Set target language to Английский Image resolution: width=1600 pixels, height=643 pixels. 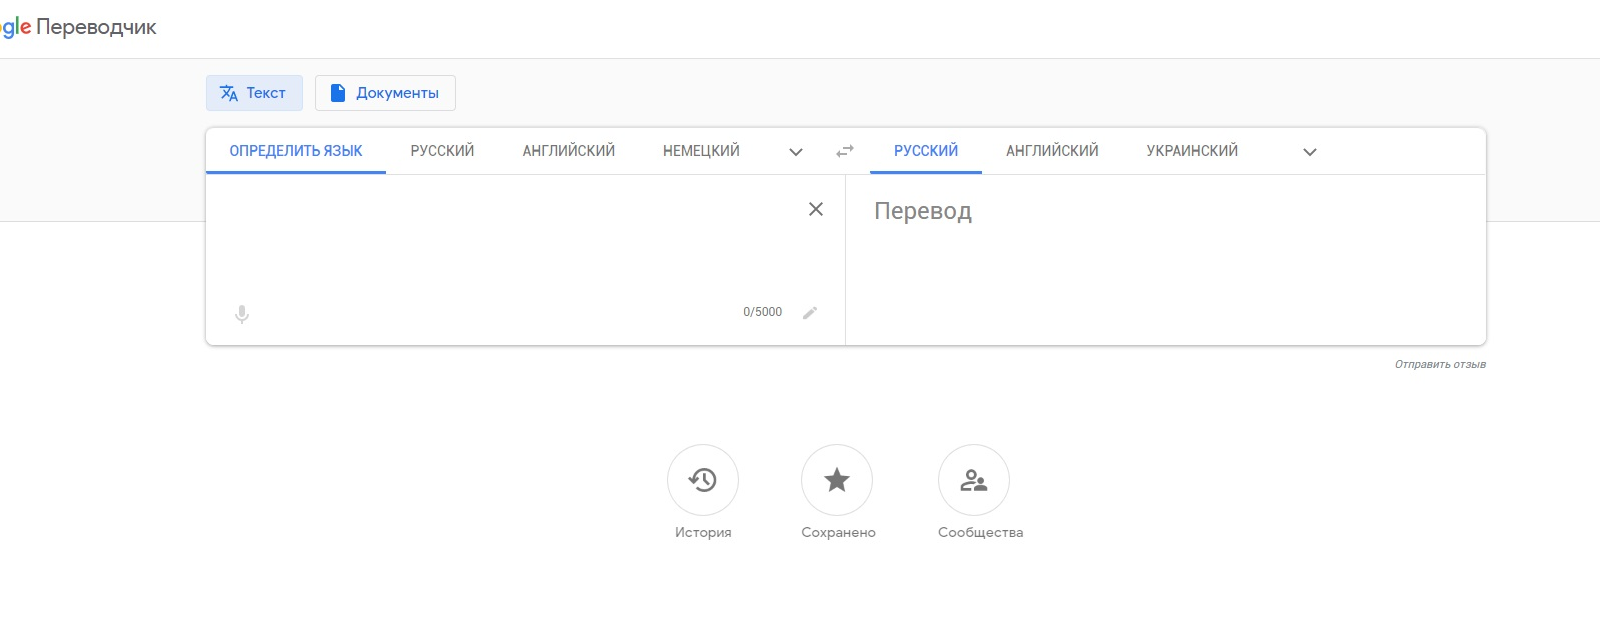click(1052, 151)
